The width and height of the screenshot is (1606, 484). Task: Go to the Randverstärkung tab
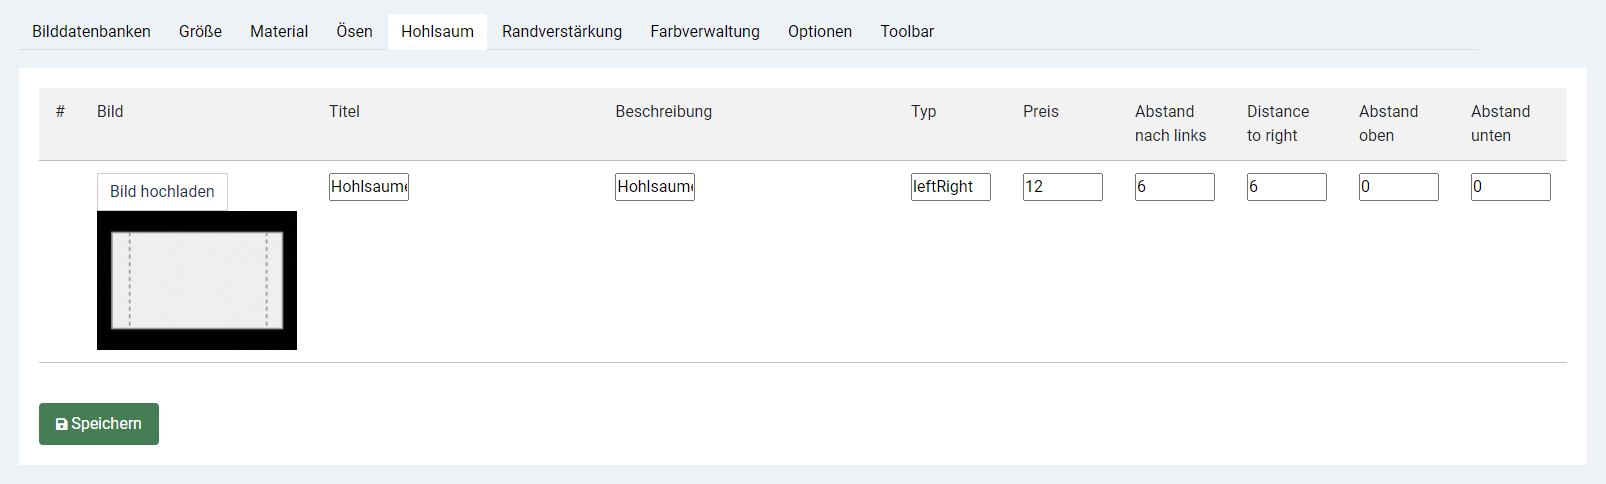(x=562, y=31)
